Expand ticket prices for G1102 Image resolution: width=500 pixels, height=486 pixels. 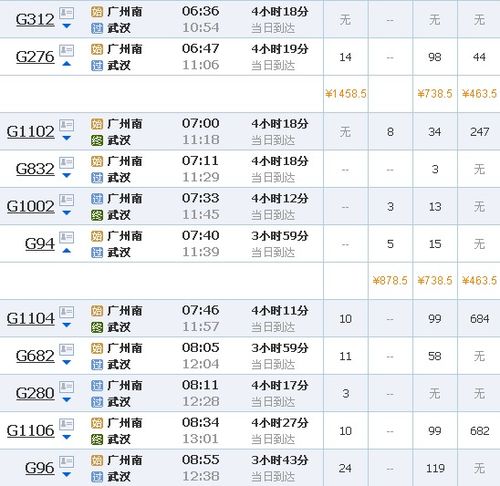coord(67,138)
